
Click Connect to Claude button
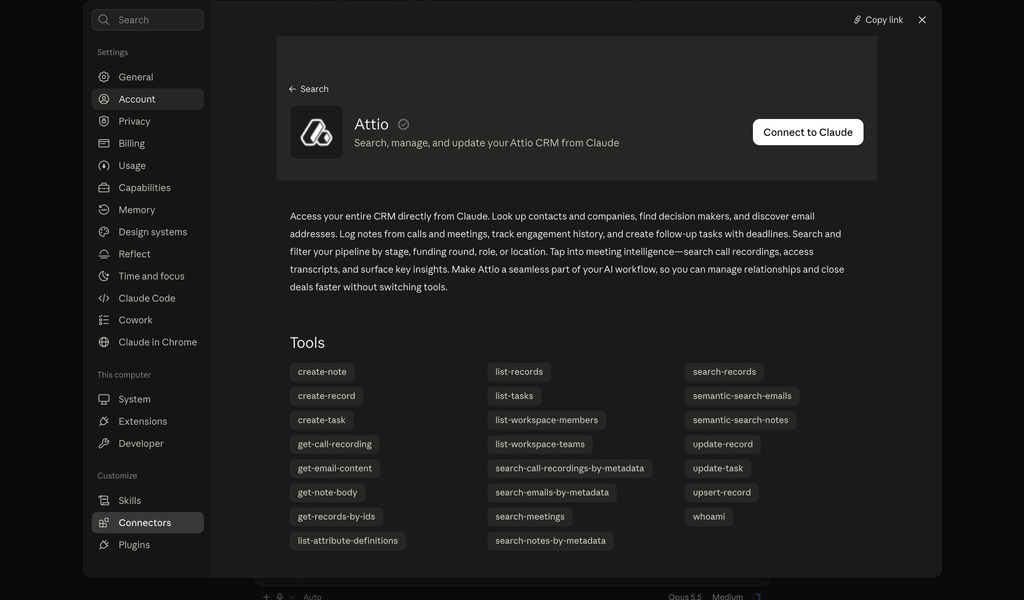pyautogui.click(x=808, y=132)
